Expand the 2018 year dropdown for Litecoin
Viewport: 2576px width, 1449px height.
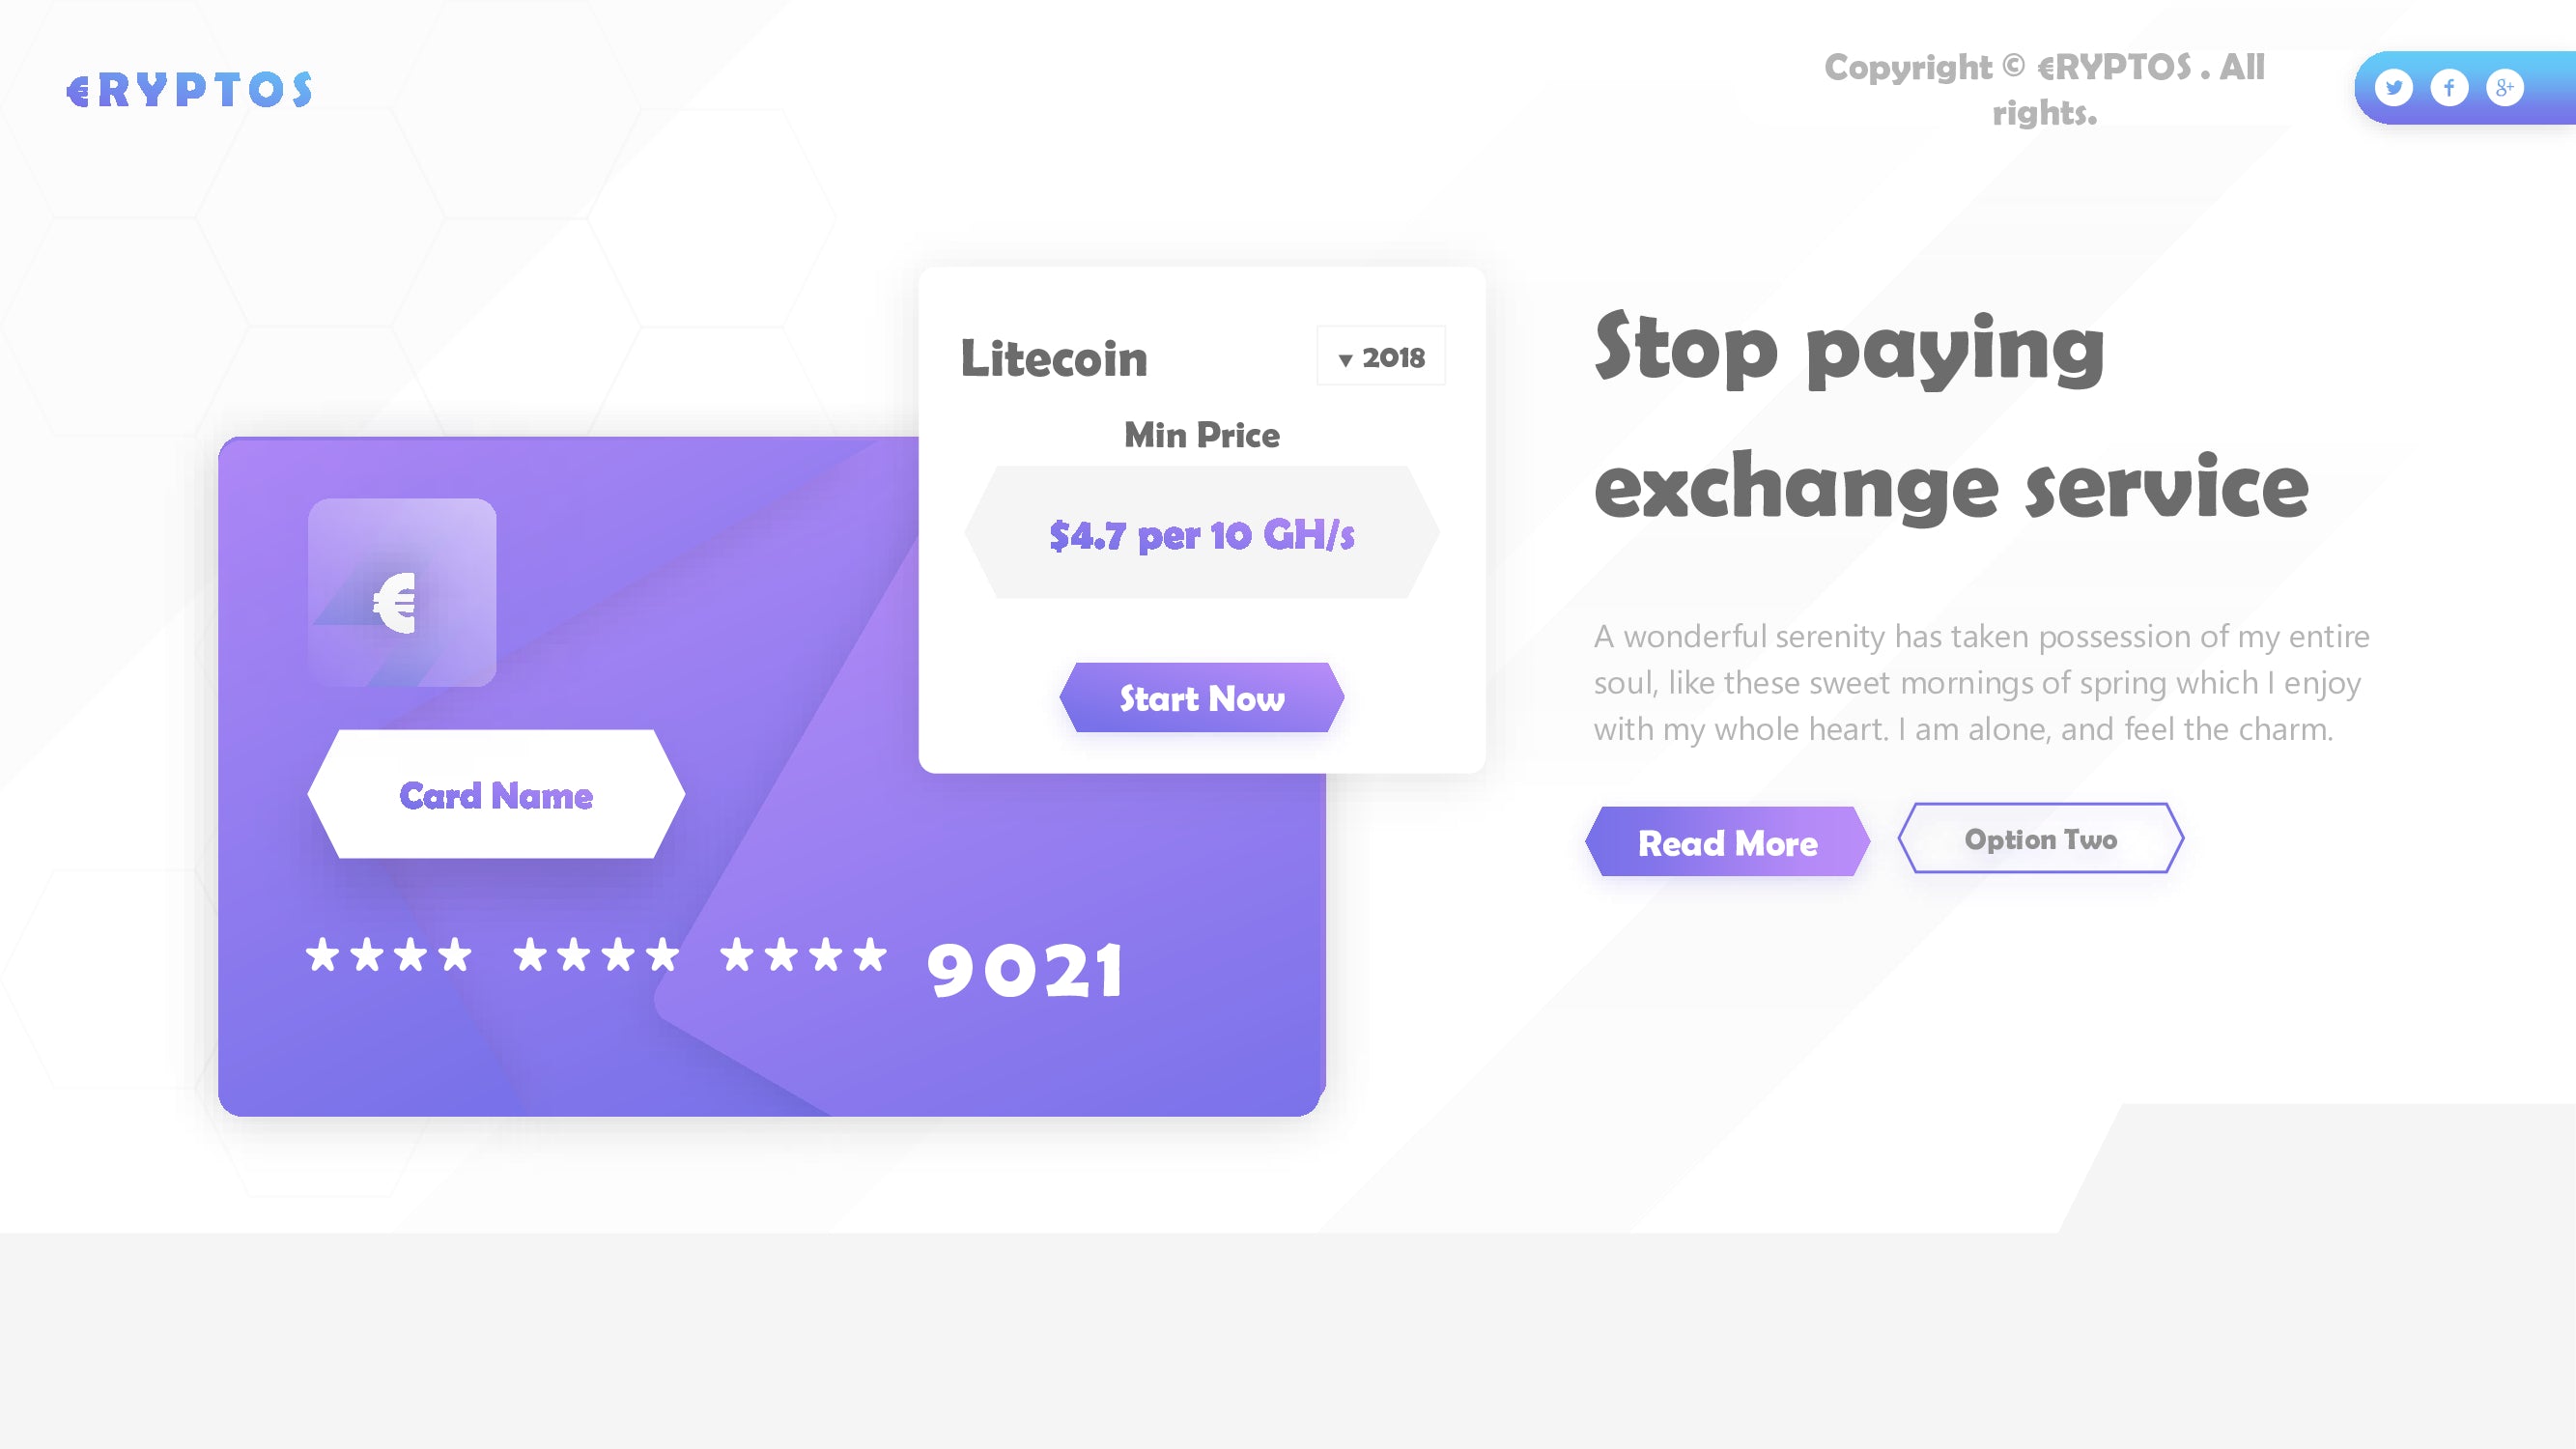[x=1383, y=357]
